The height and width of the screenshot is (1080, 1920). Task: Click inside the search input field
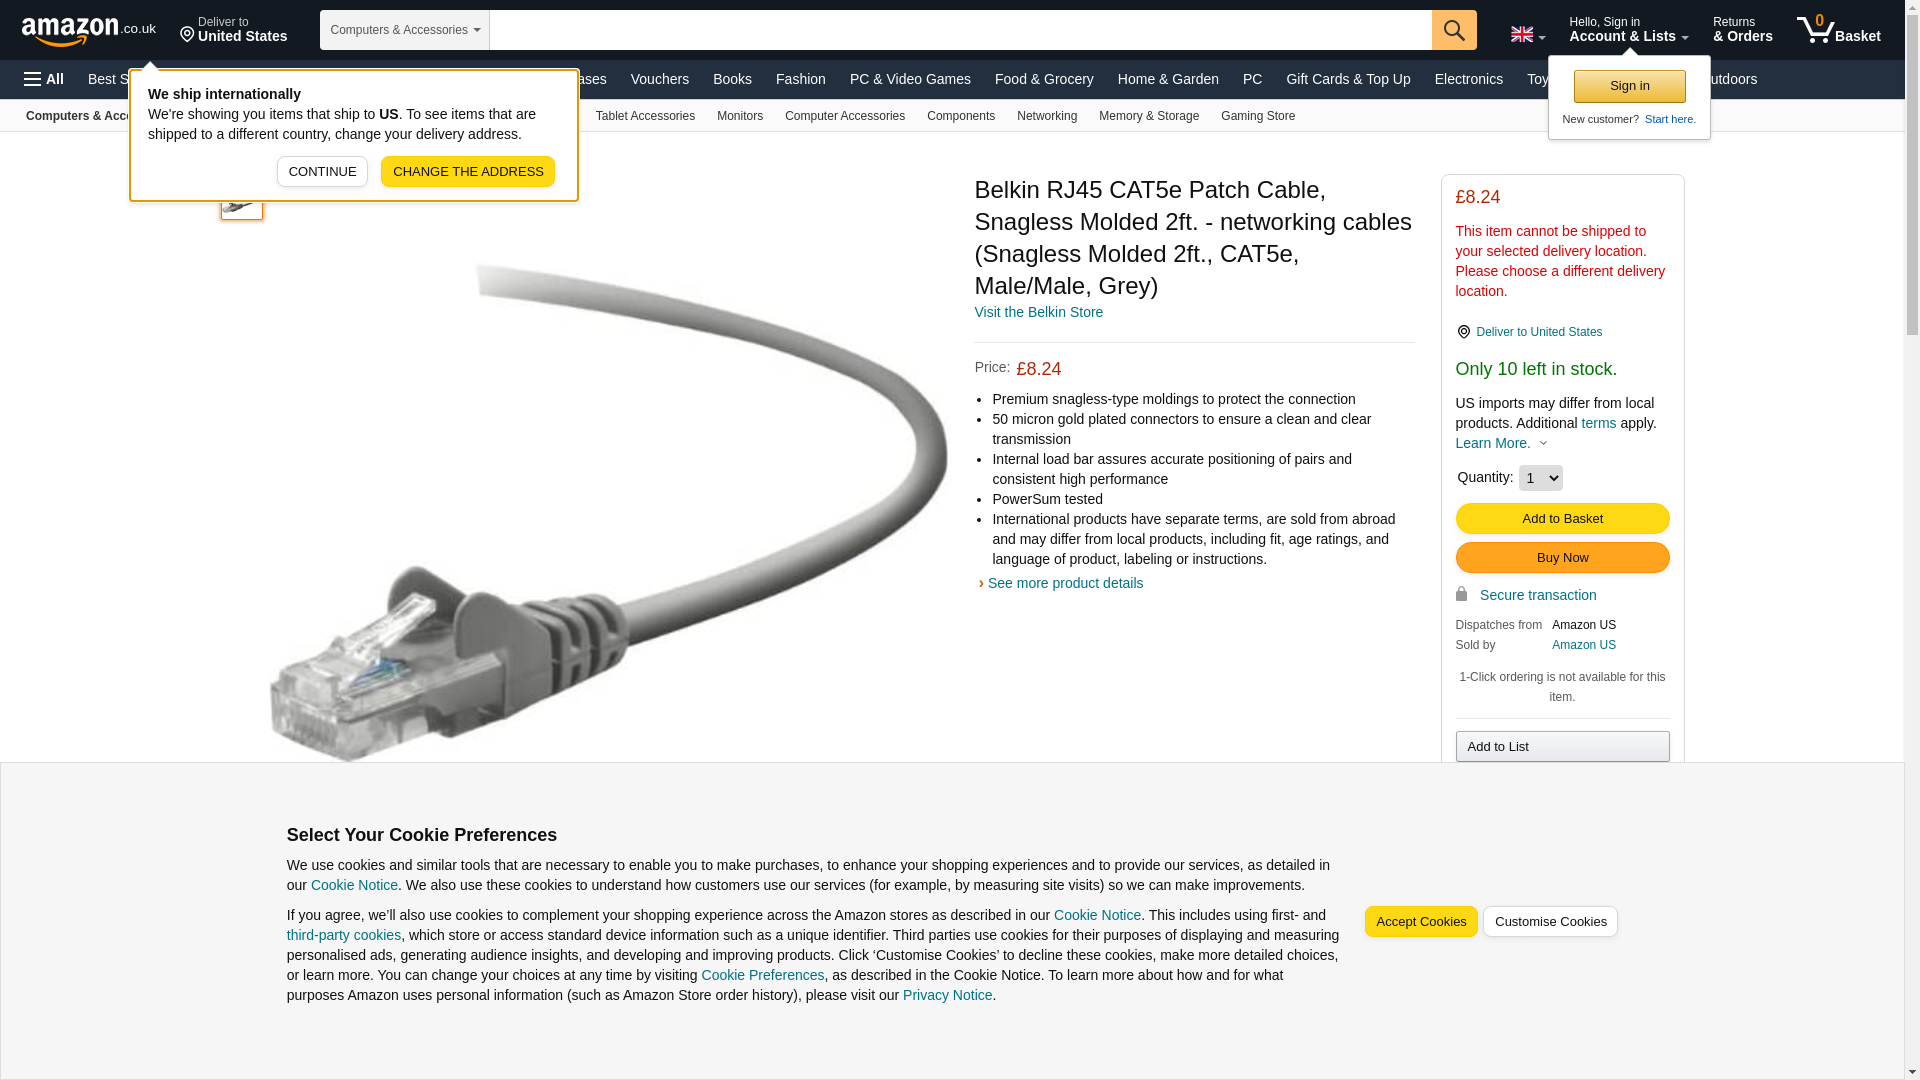(x=960, y=30)
